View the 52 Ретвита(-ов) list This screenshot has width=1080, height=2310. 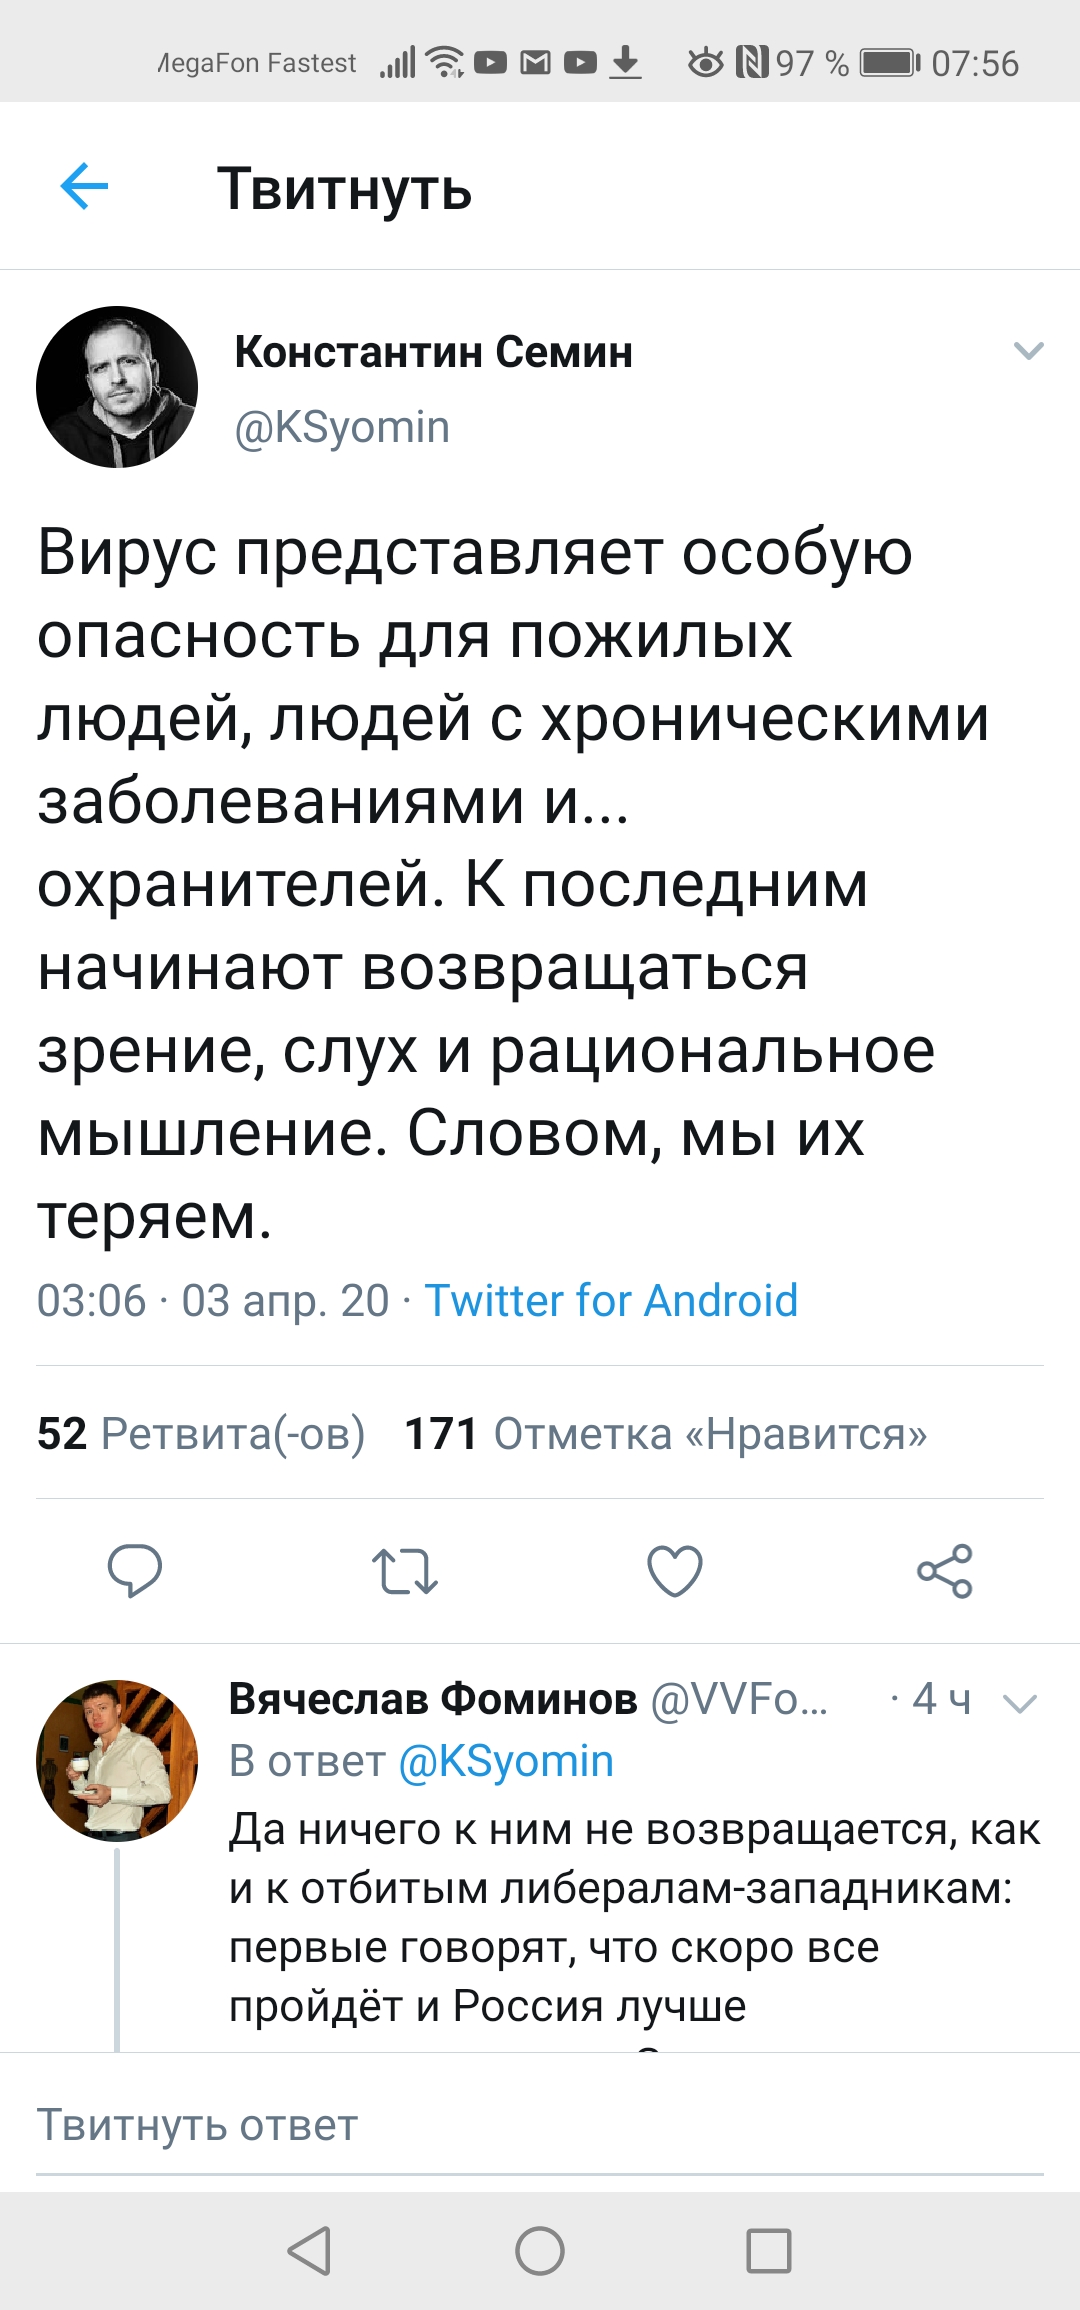[201, 1433]
